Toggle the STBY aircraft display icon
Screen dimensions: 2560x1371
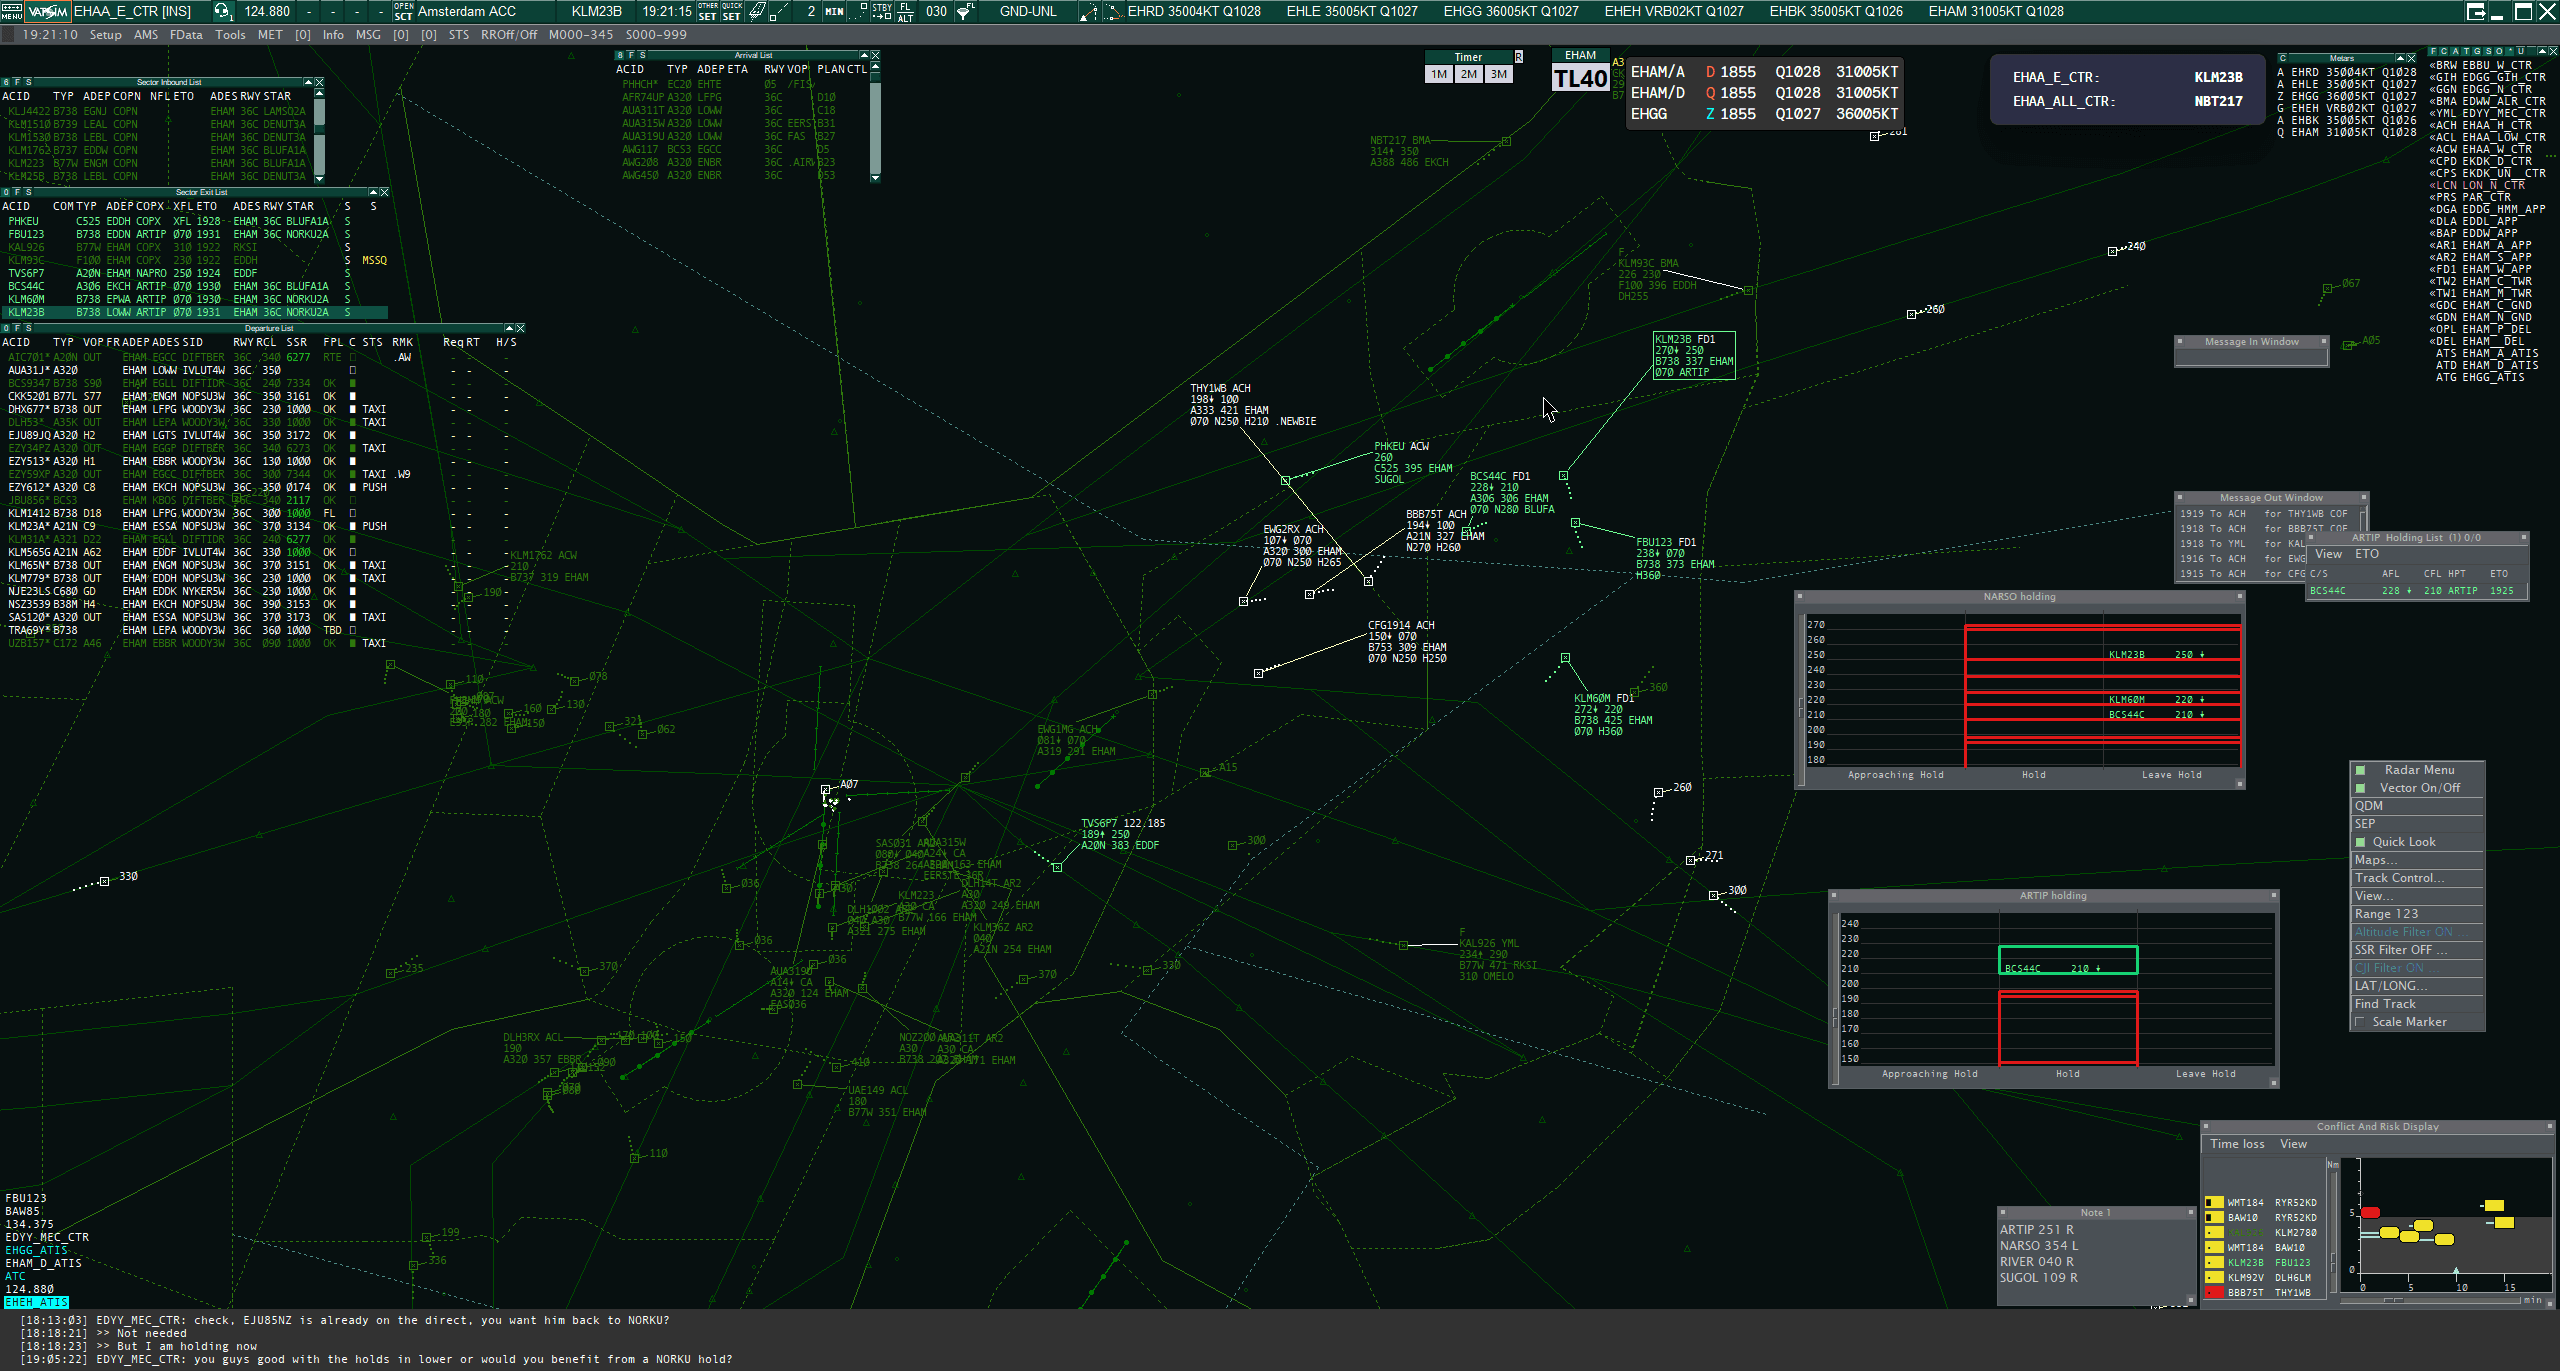(882, 11)
